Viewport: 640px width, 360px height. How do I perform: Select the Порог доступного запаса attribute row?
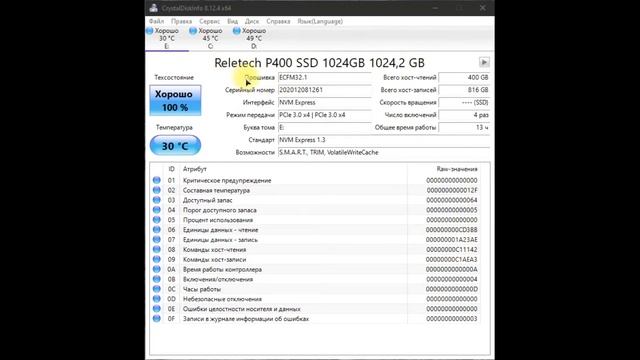click(x=315, y=210)
